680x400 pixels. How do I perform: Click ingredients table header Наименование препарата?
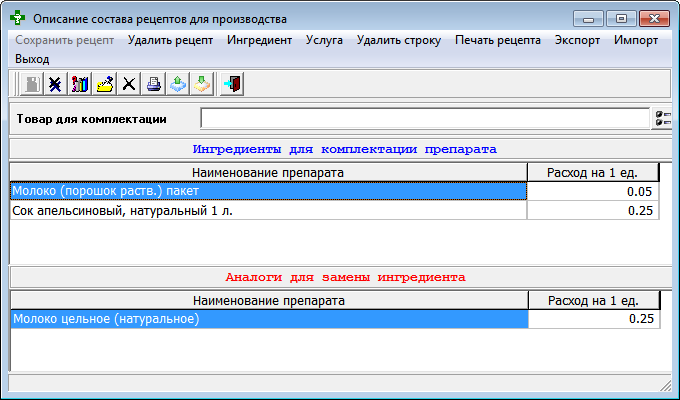click(x=268, y=173)
